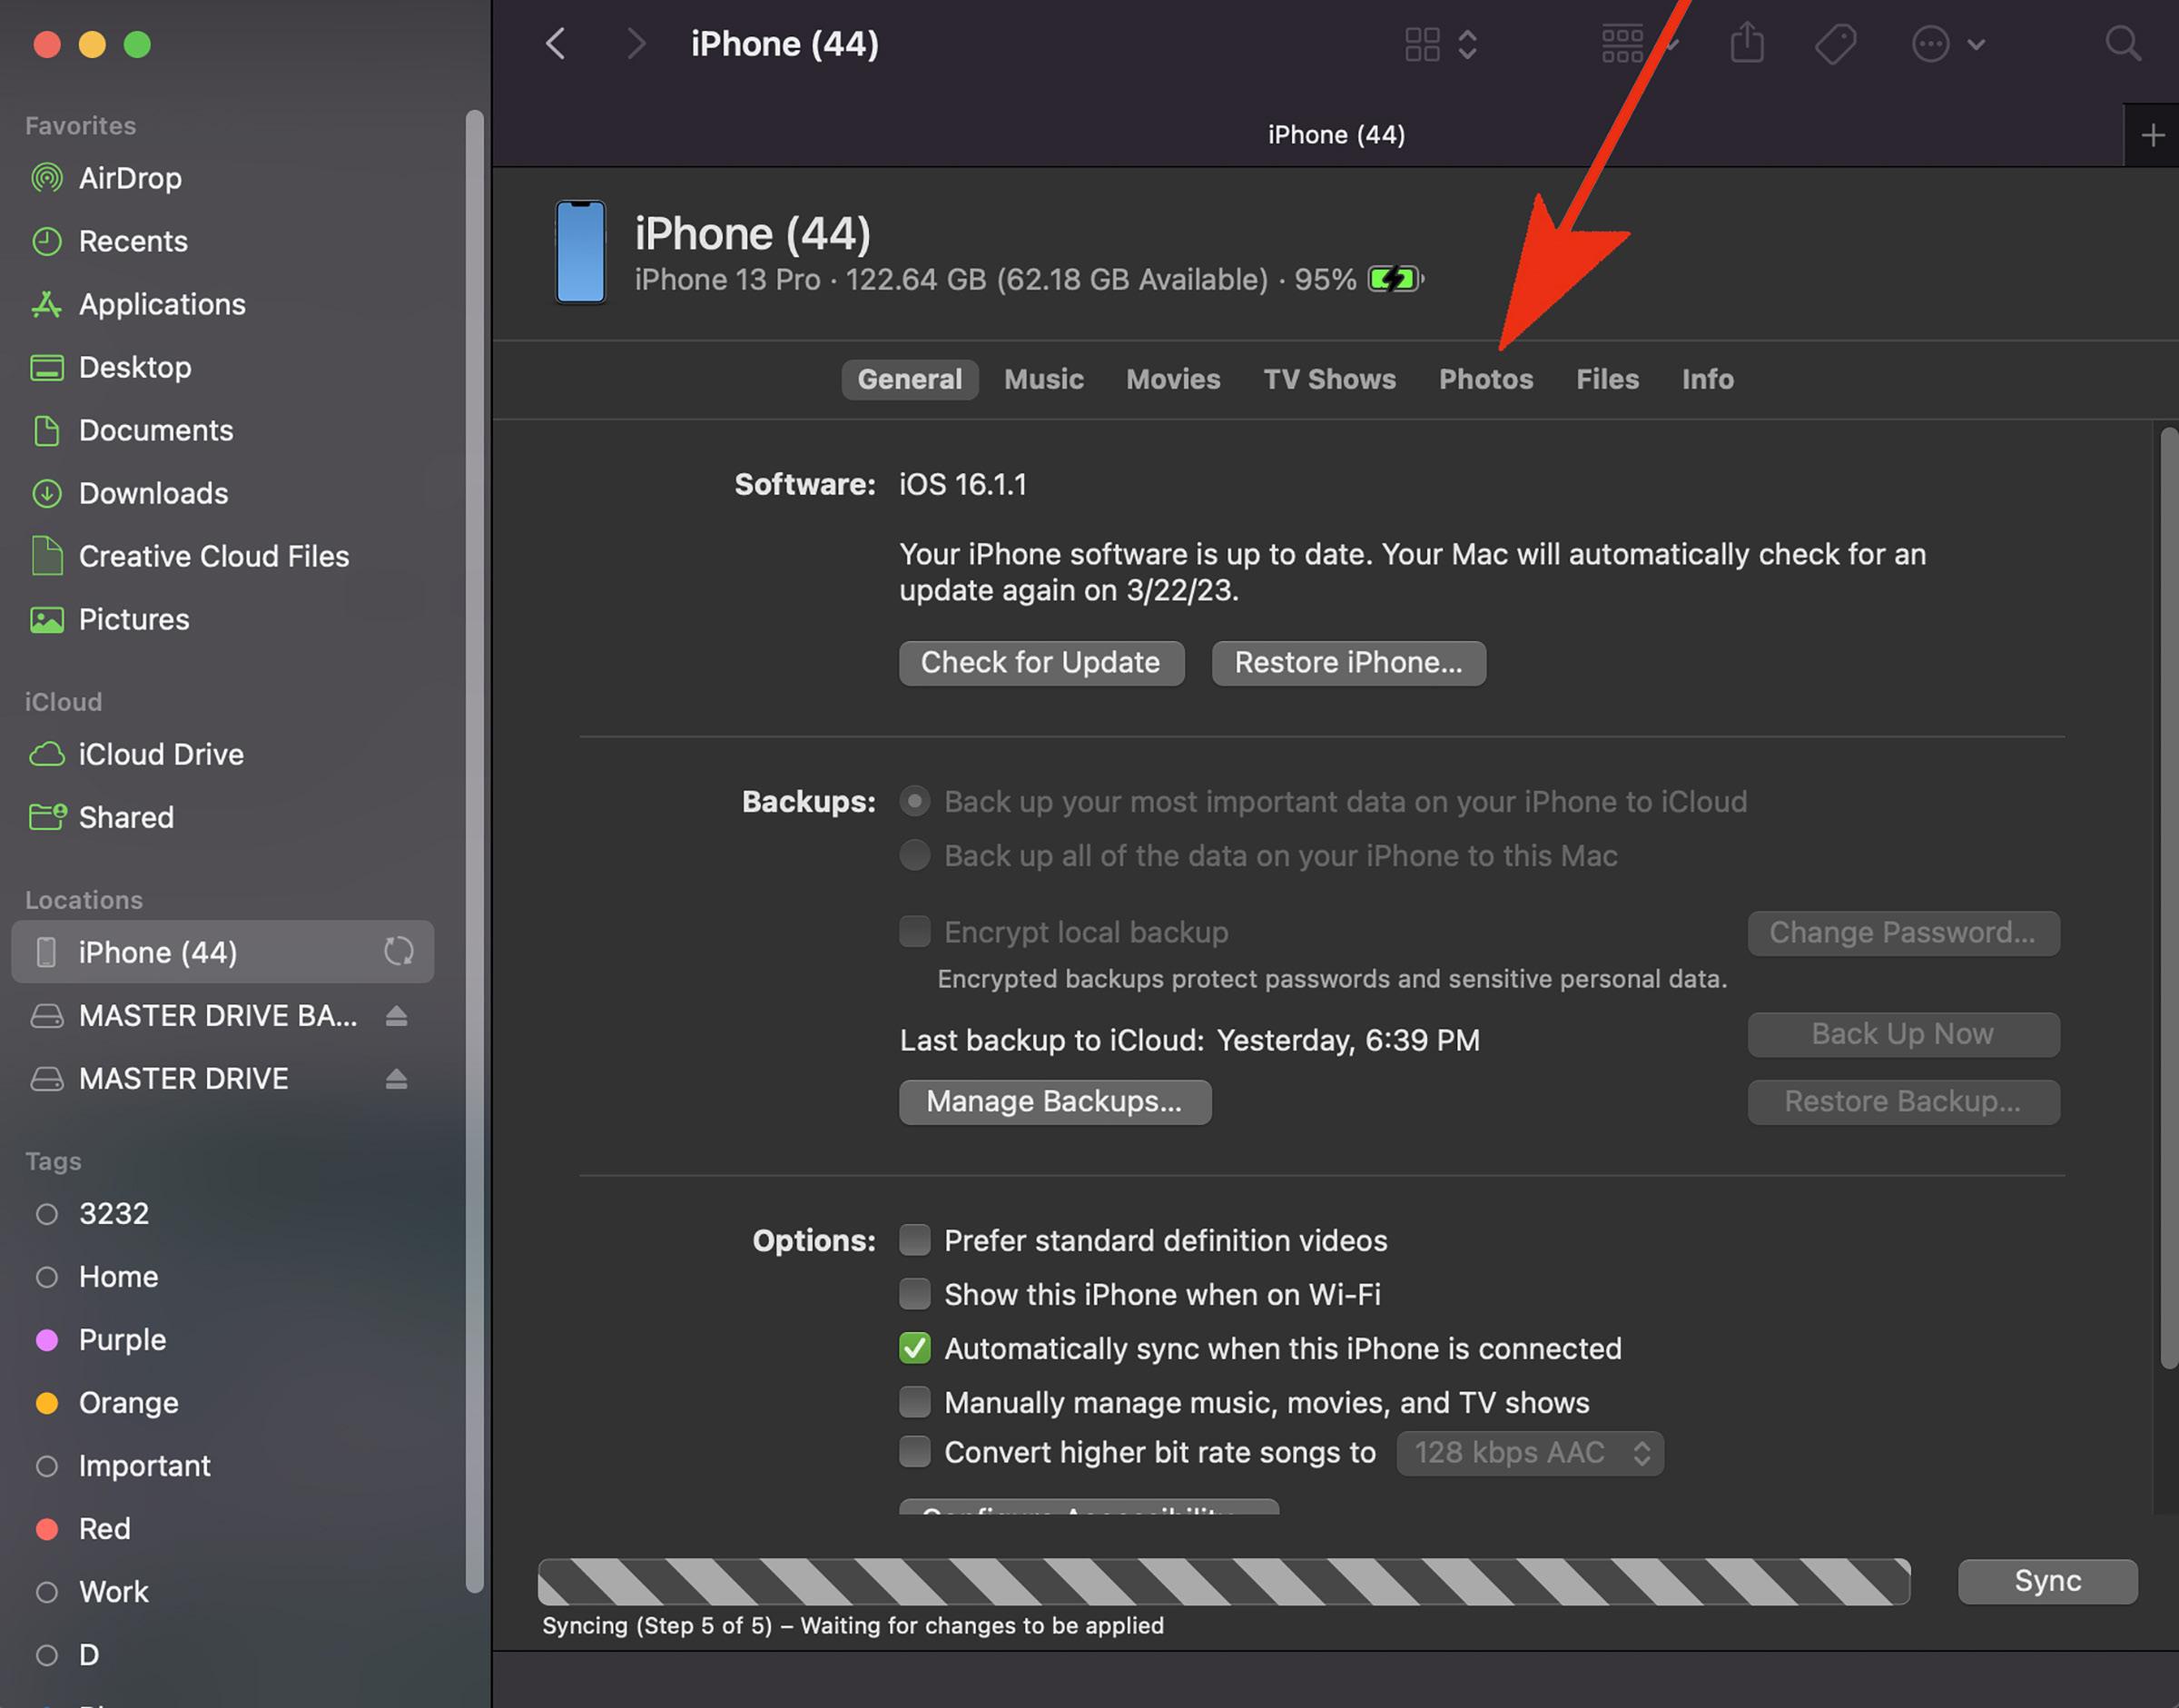Click the Check for Update button
Screen dimensions: 2179x1708
click(1040, 663)
